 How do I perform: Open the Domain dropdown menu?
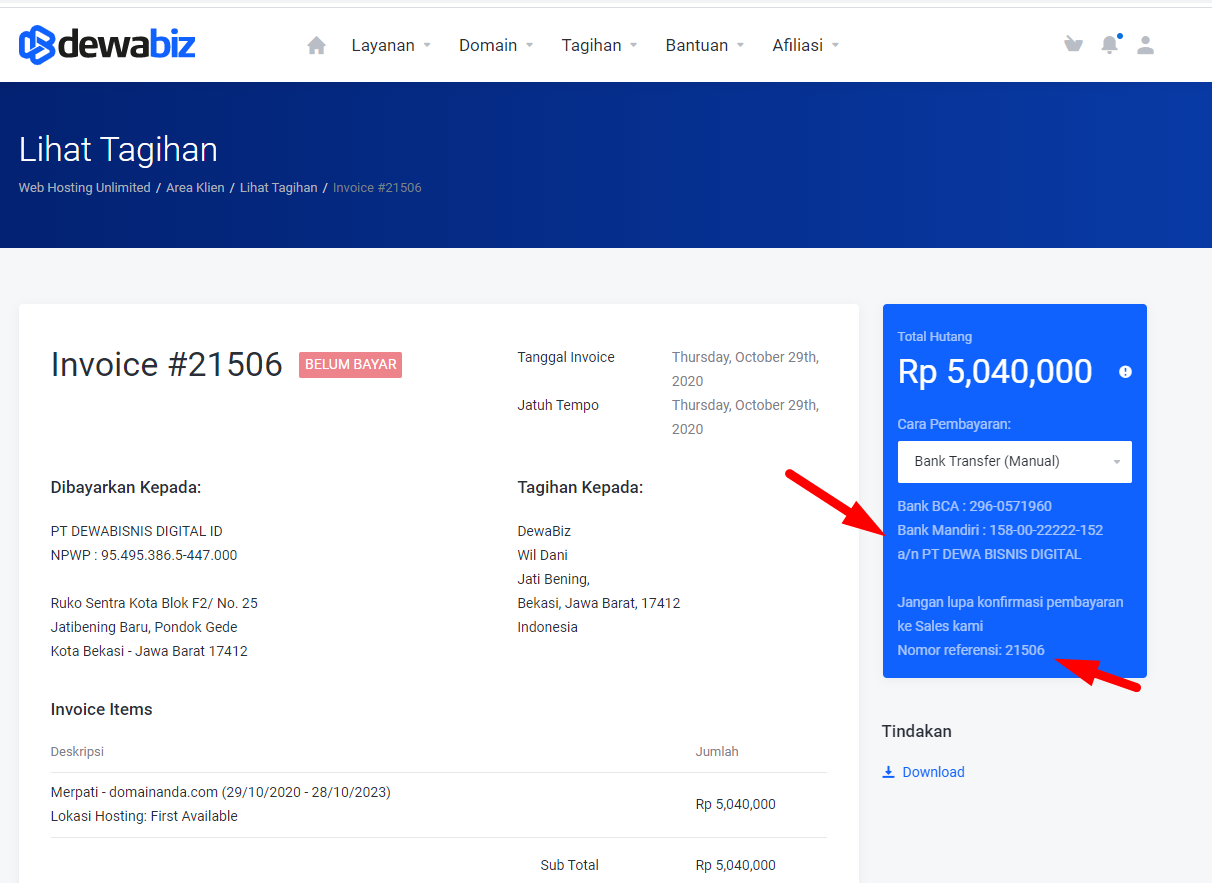[x=496, y=45]
